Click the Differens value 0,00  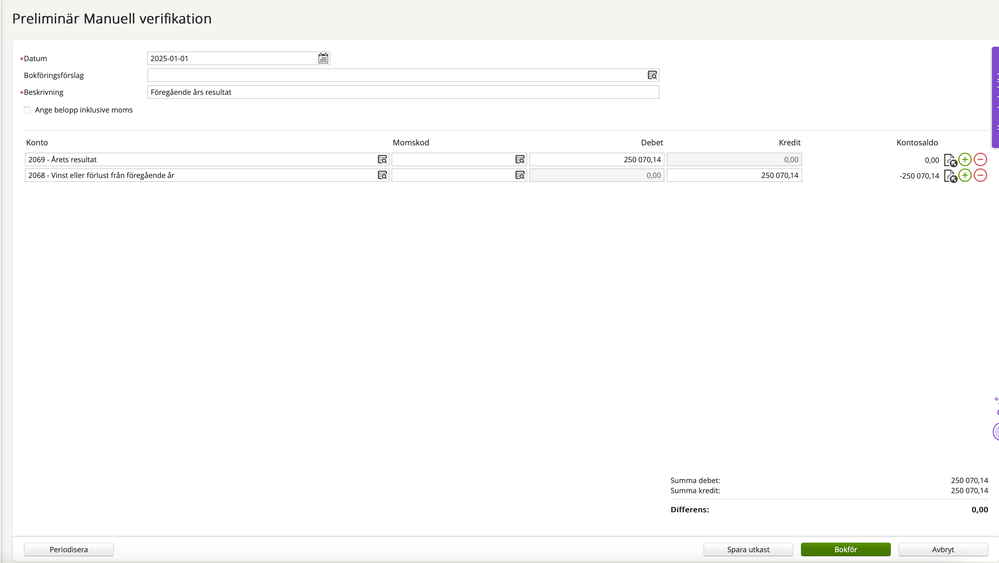point(980,510)
